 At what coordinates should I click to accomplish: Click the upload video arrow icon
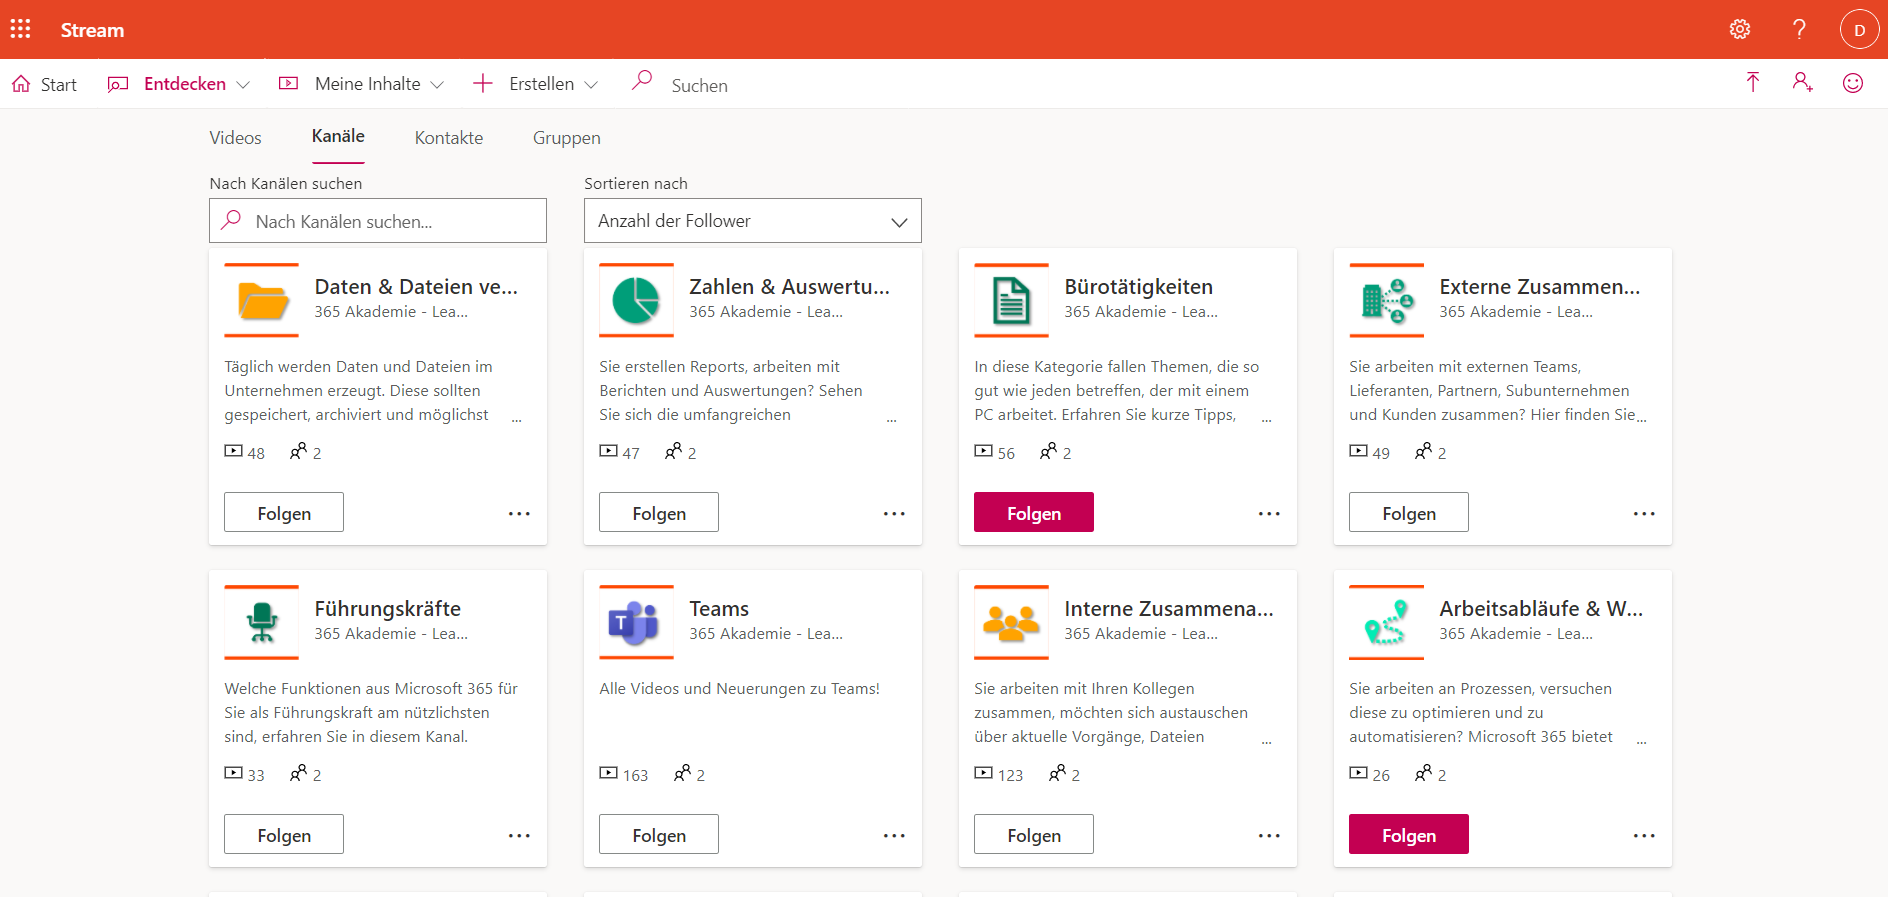click(x=1752, y=83)
